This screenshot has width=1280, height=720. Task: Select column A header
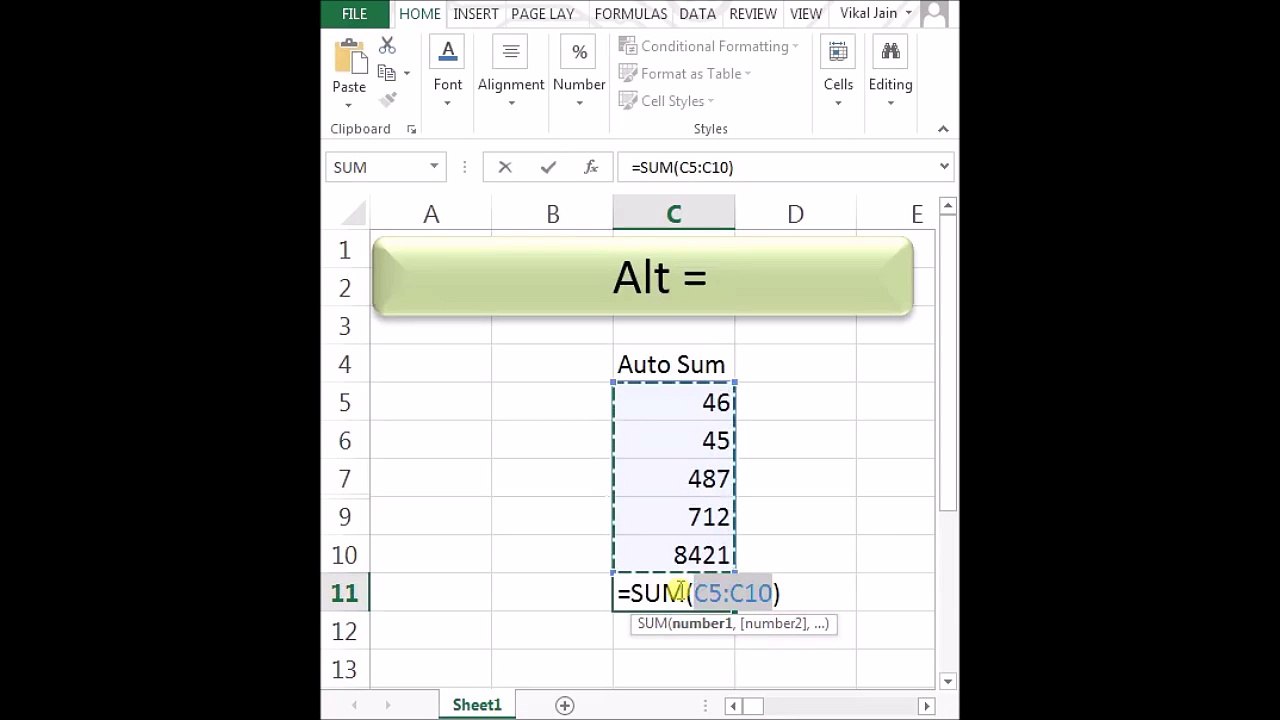pyautogui.click(x=431, y=214)
